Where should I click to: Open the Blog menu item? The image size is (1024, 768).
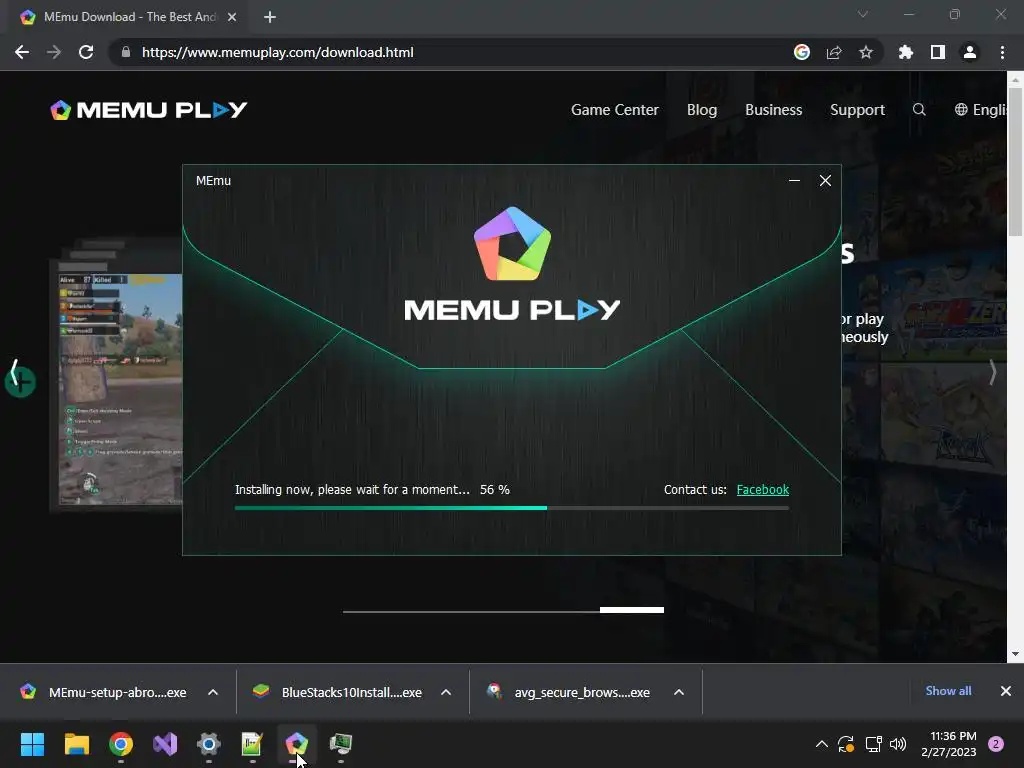tap(702, 110)
